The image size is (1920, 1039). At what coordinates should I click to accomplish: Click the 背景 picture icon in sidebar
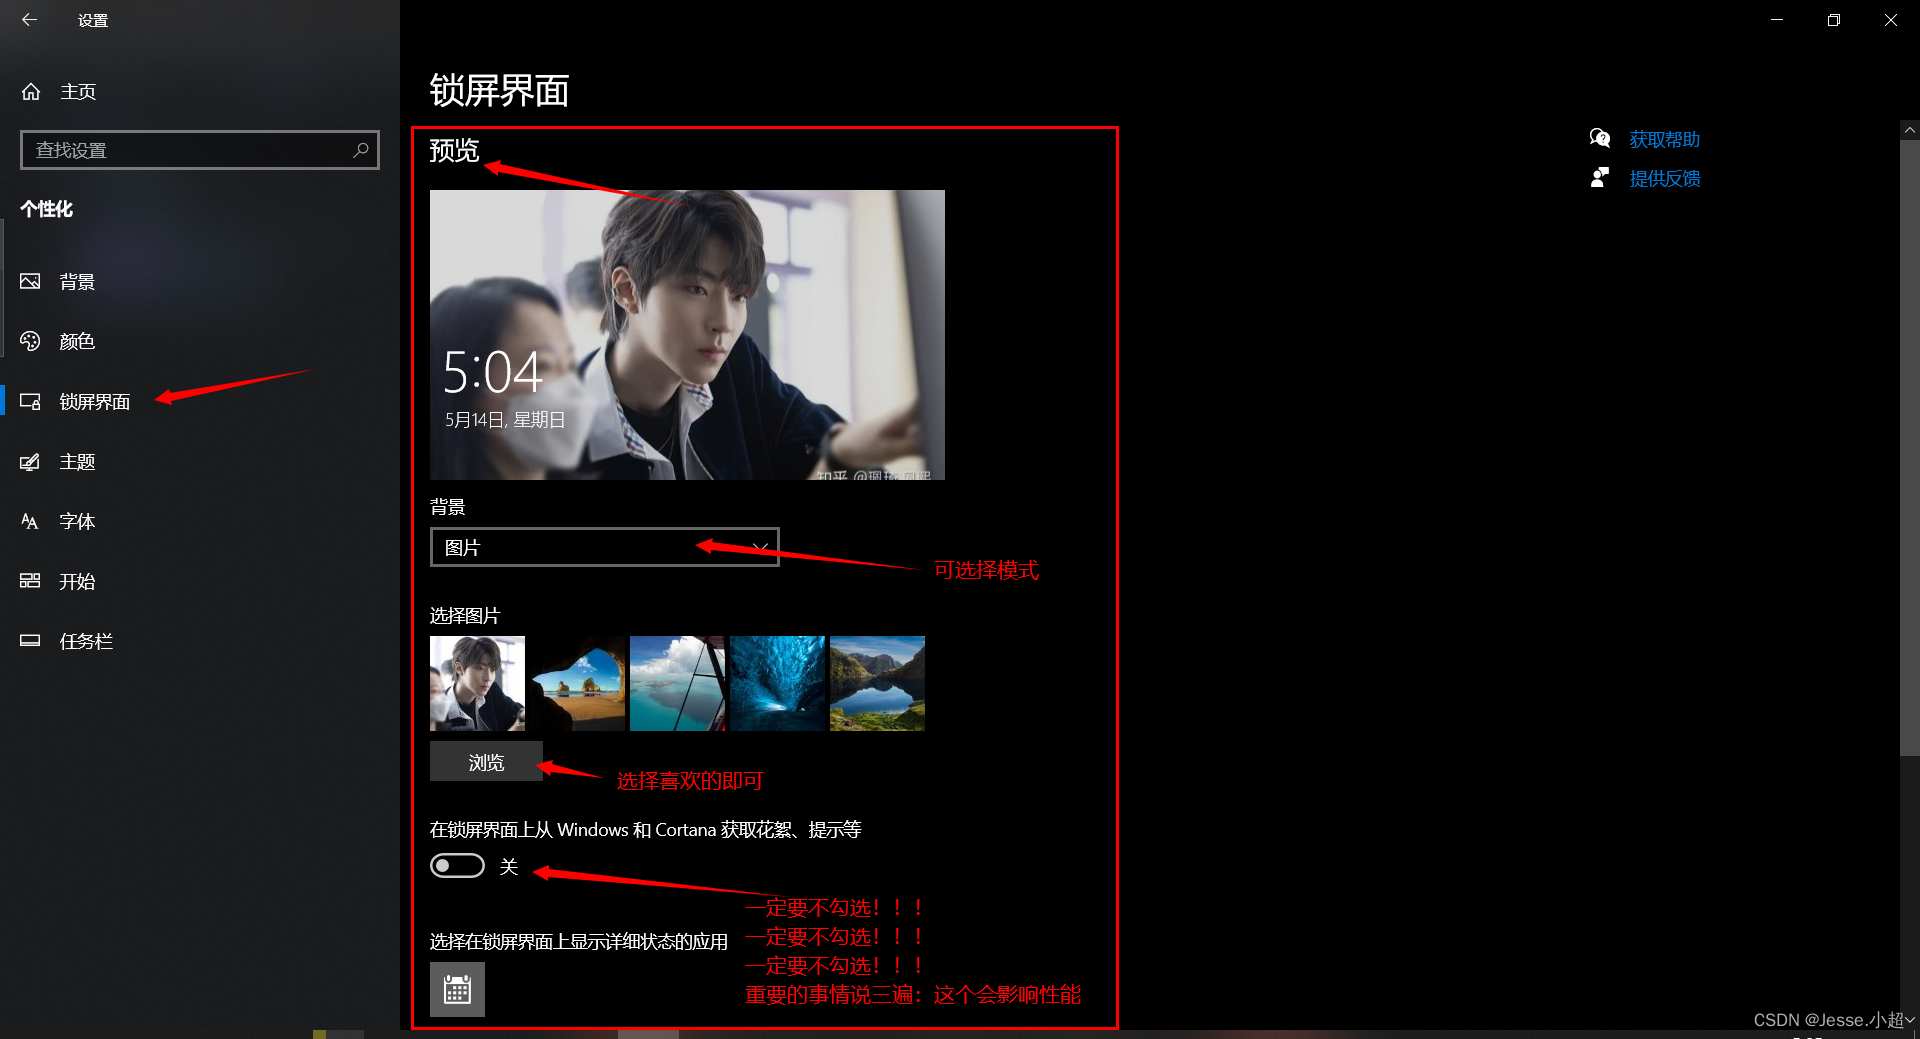[x=30, y=282]
